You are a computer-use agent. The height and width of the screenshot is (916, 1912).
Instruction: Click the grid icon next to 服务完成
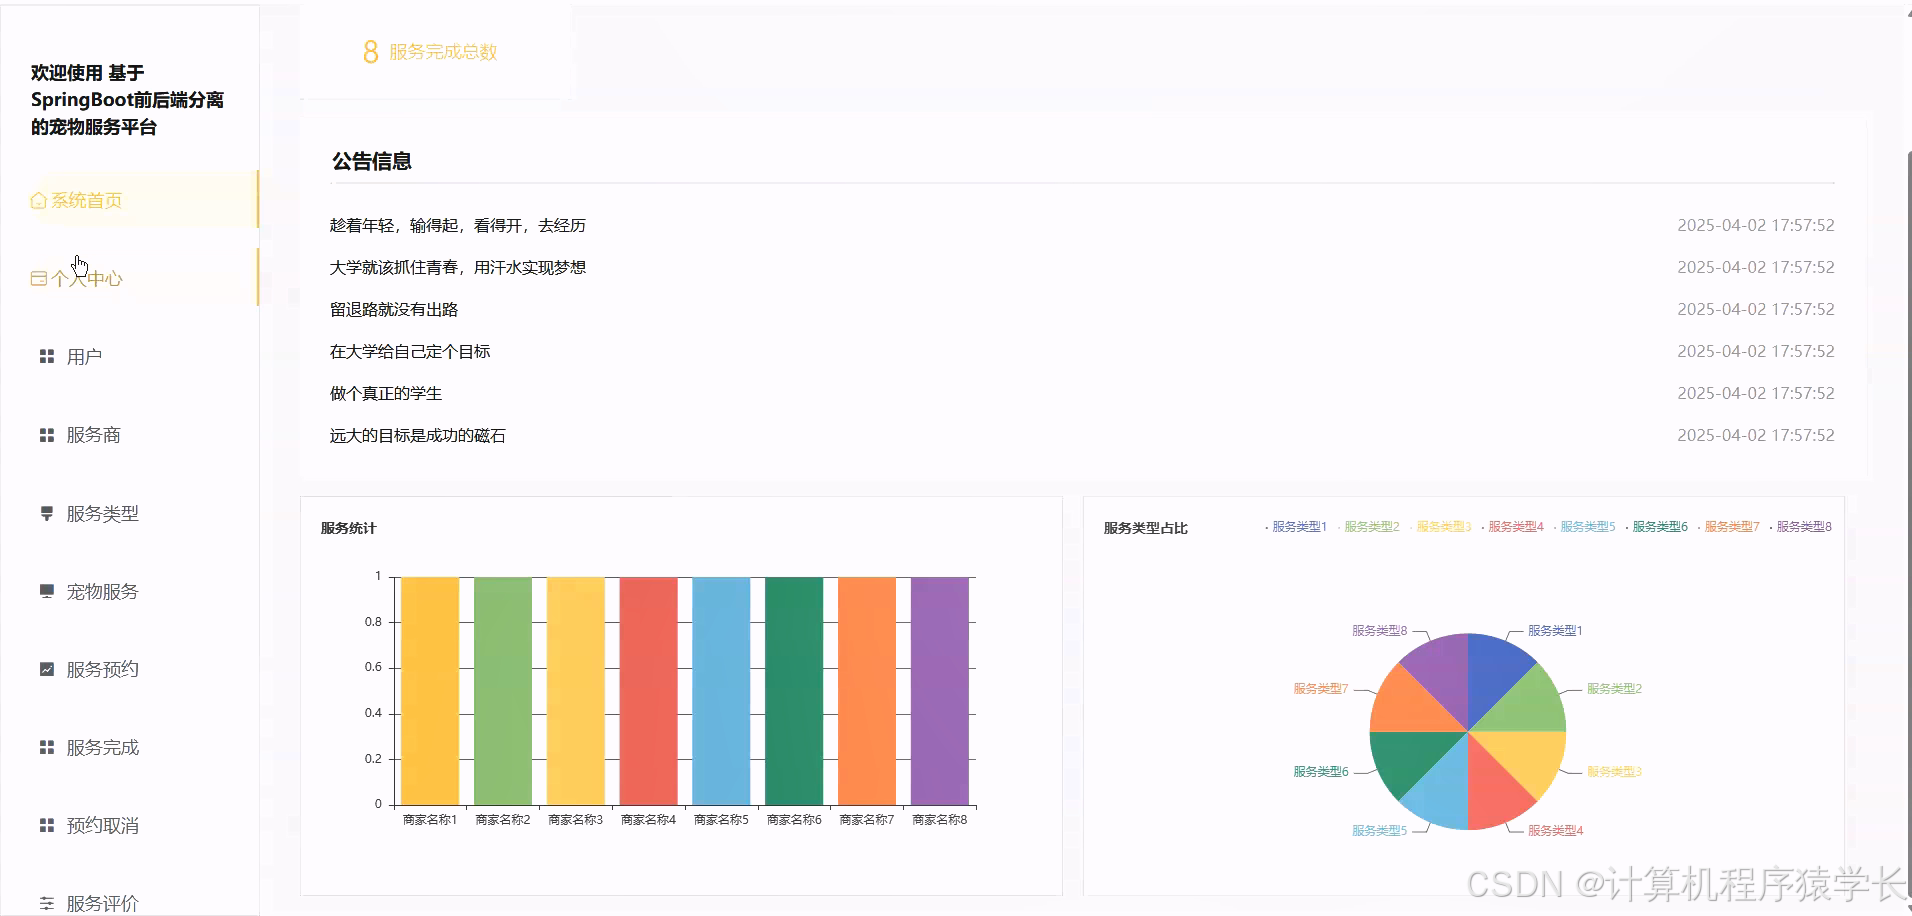pyautogui.click(x=46, y=747)
